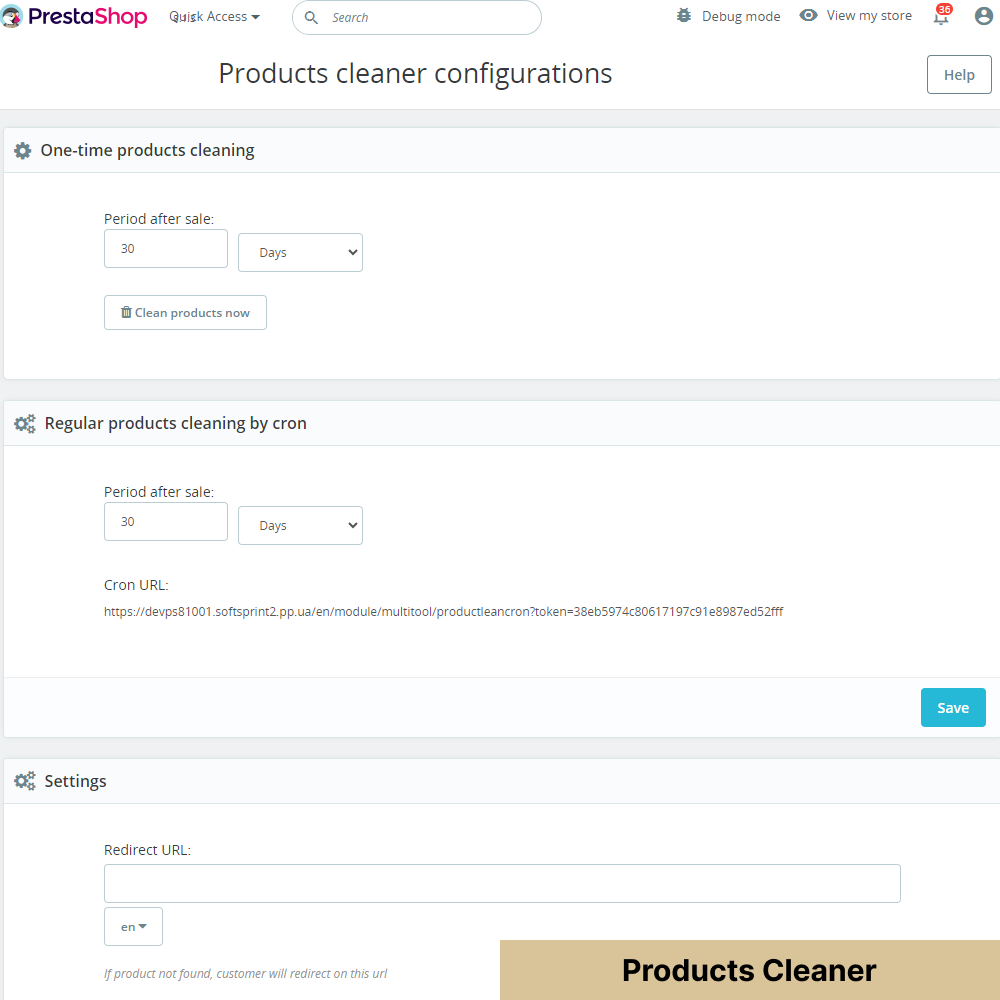Screen dimensions: 1000x1000
Task: Click the magnifier icon in the search bar
Action: 311,17
